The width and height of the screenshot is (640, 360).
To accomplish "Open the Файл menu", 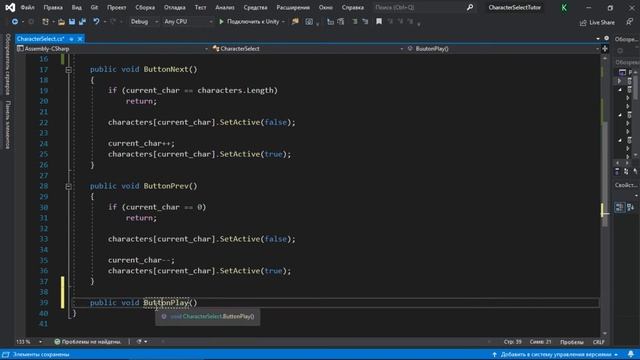I will [x=27, y=7].
